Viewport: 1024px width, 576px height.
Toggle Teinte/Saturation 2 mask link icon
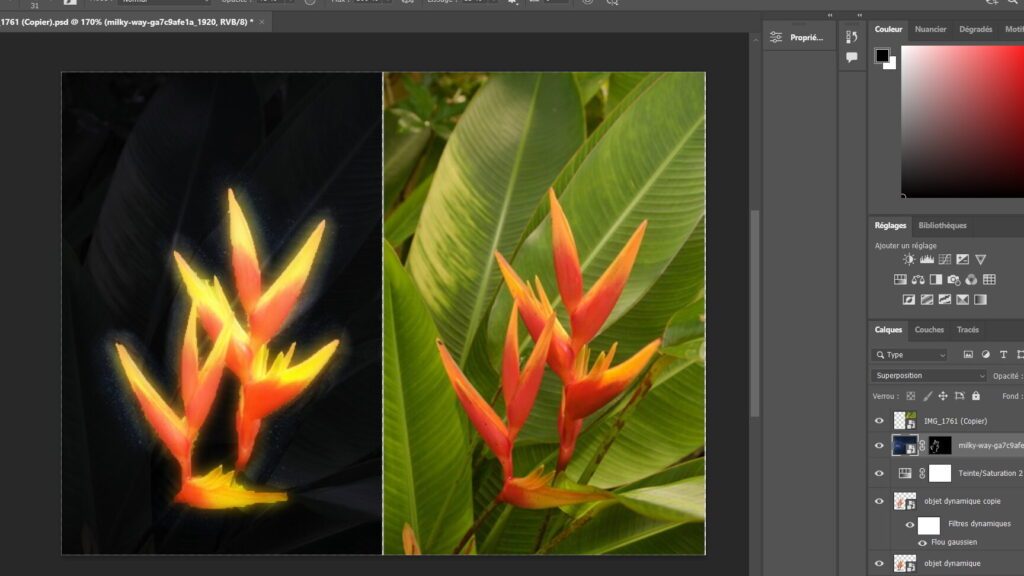point(922,473)
